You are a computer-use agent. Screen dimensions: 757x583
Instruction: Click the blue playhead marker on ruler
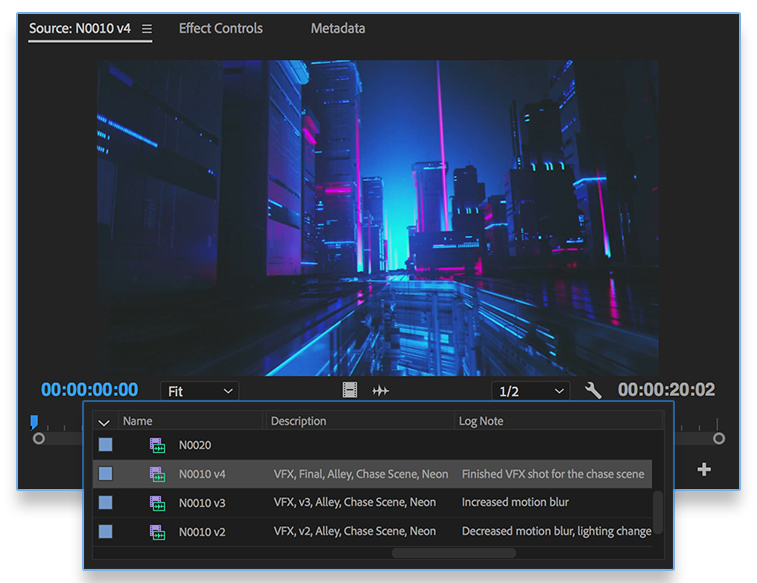pos(34,422)
